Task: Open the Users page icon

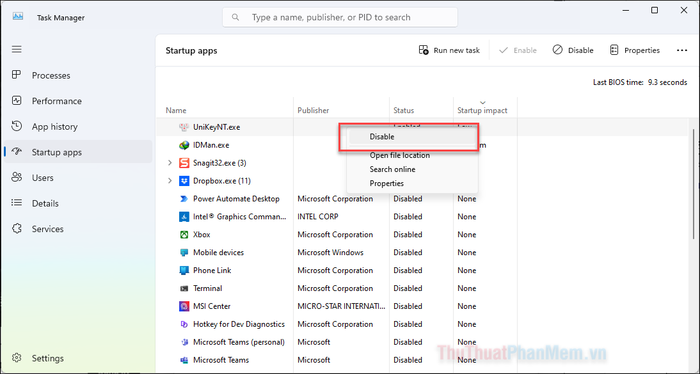Action: tap(17, 177)
